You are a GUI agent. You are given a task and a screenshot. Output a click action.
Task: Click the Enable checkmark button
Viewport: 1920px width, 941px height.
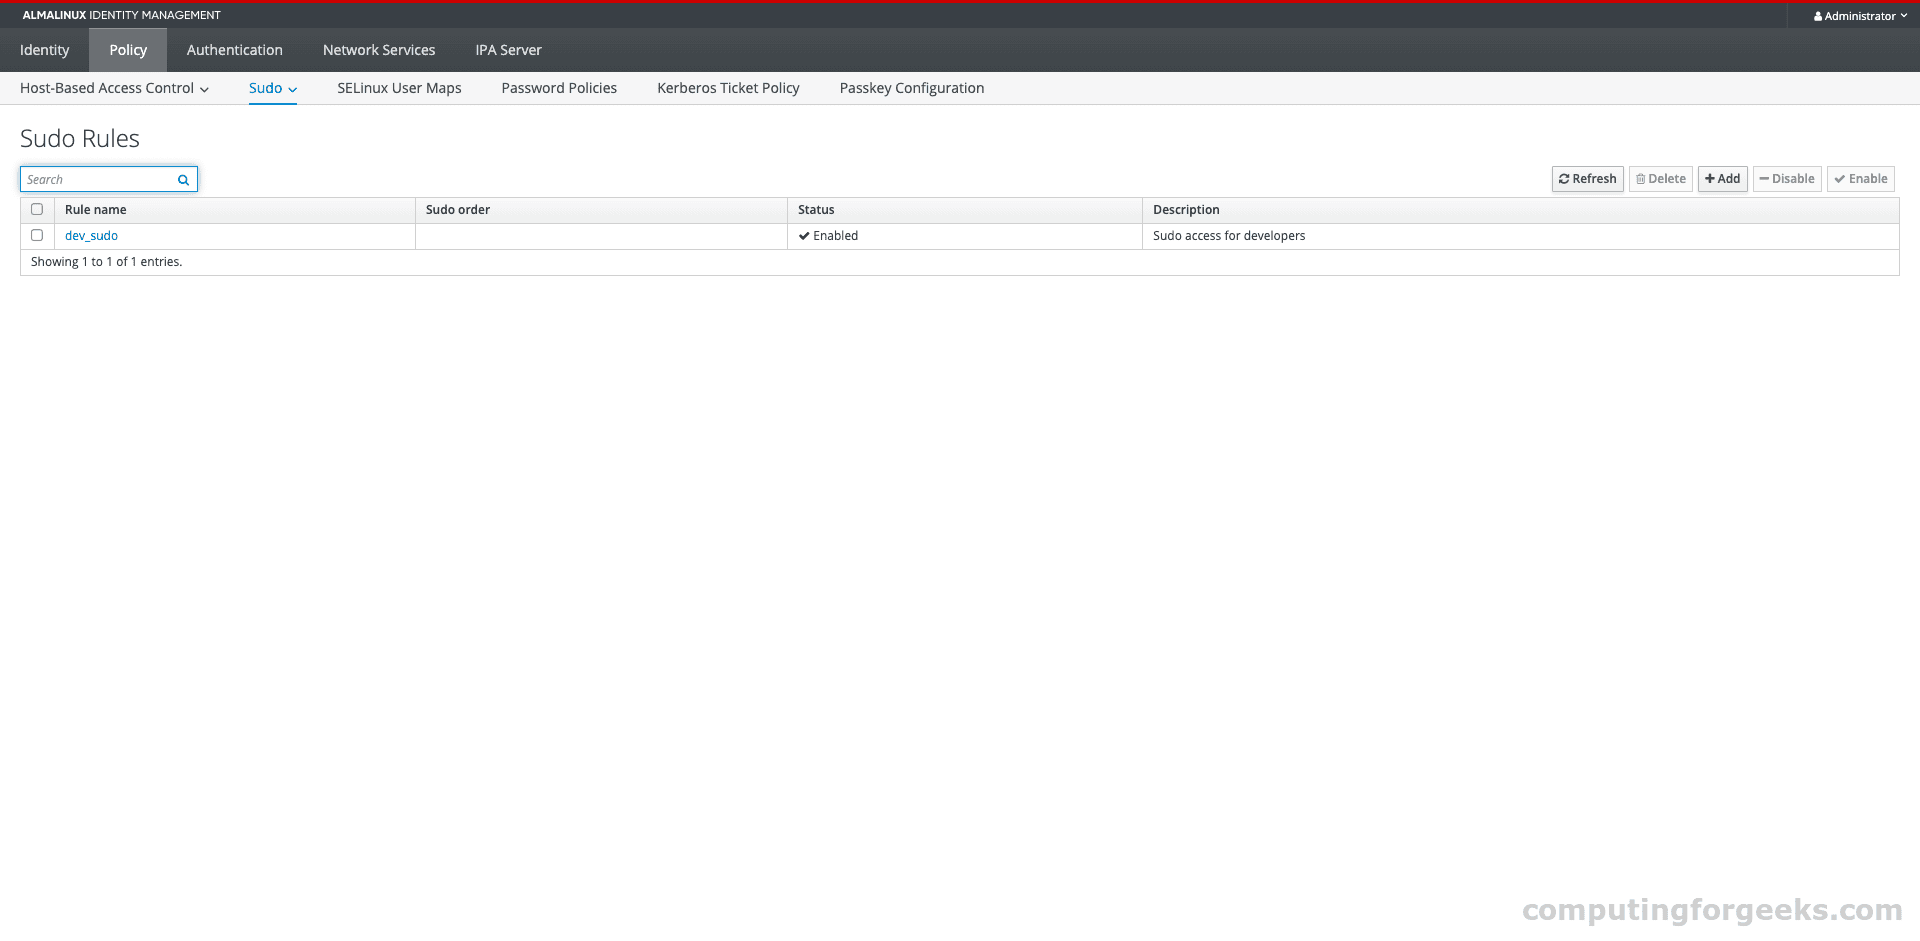click(1860, 179)
